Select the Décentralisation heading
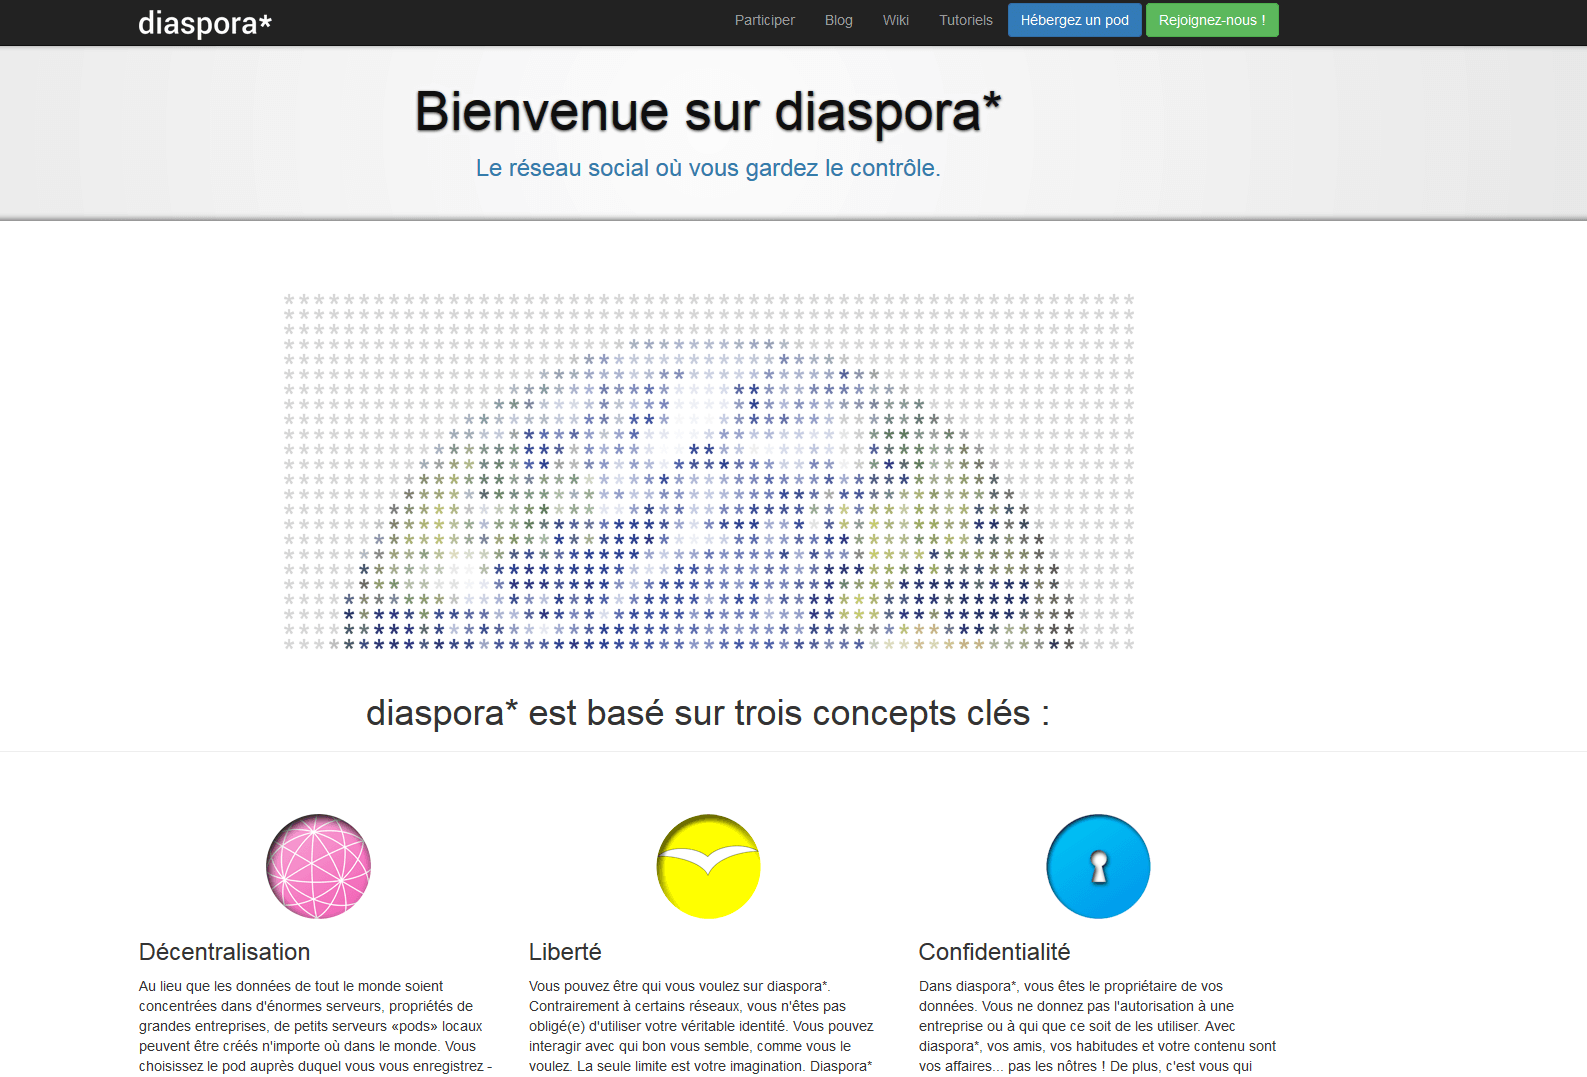 (x=224, y=952)
